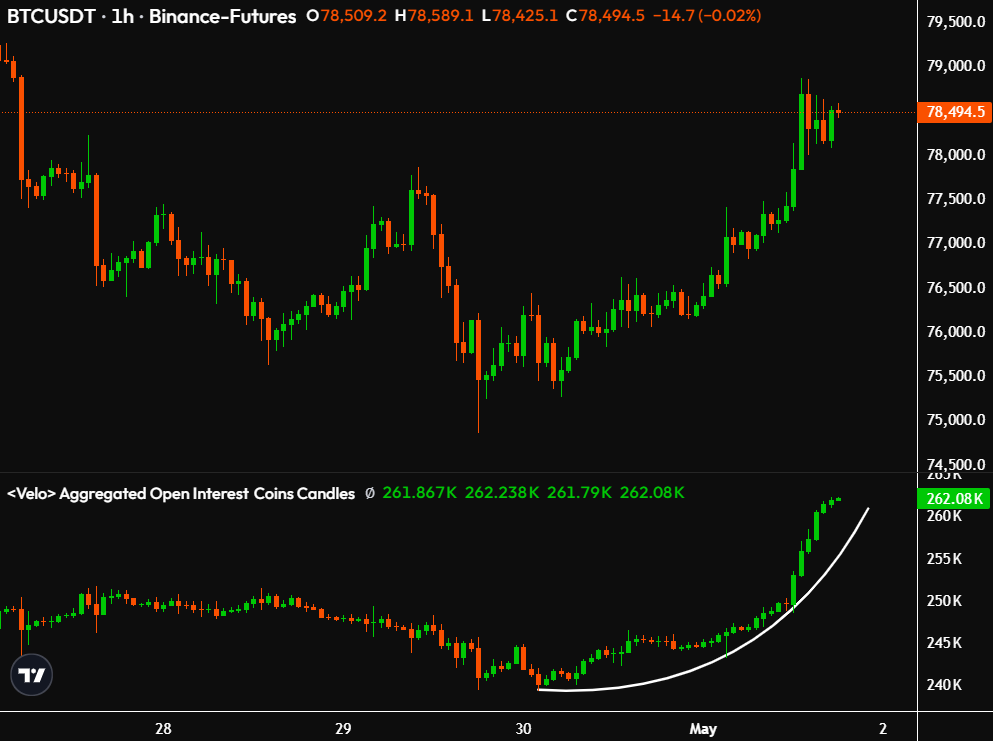This screenshot has width=993, height=741.
Task: Click the 74,500.0 price axis label
Action: [956, 464]
